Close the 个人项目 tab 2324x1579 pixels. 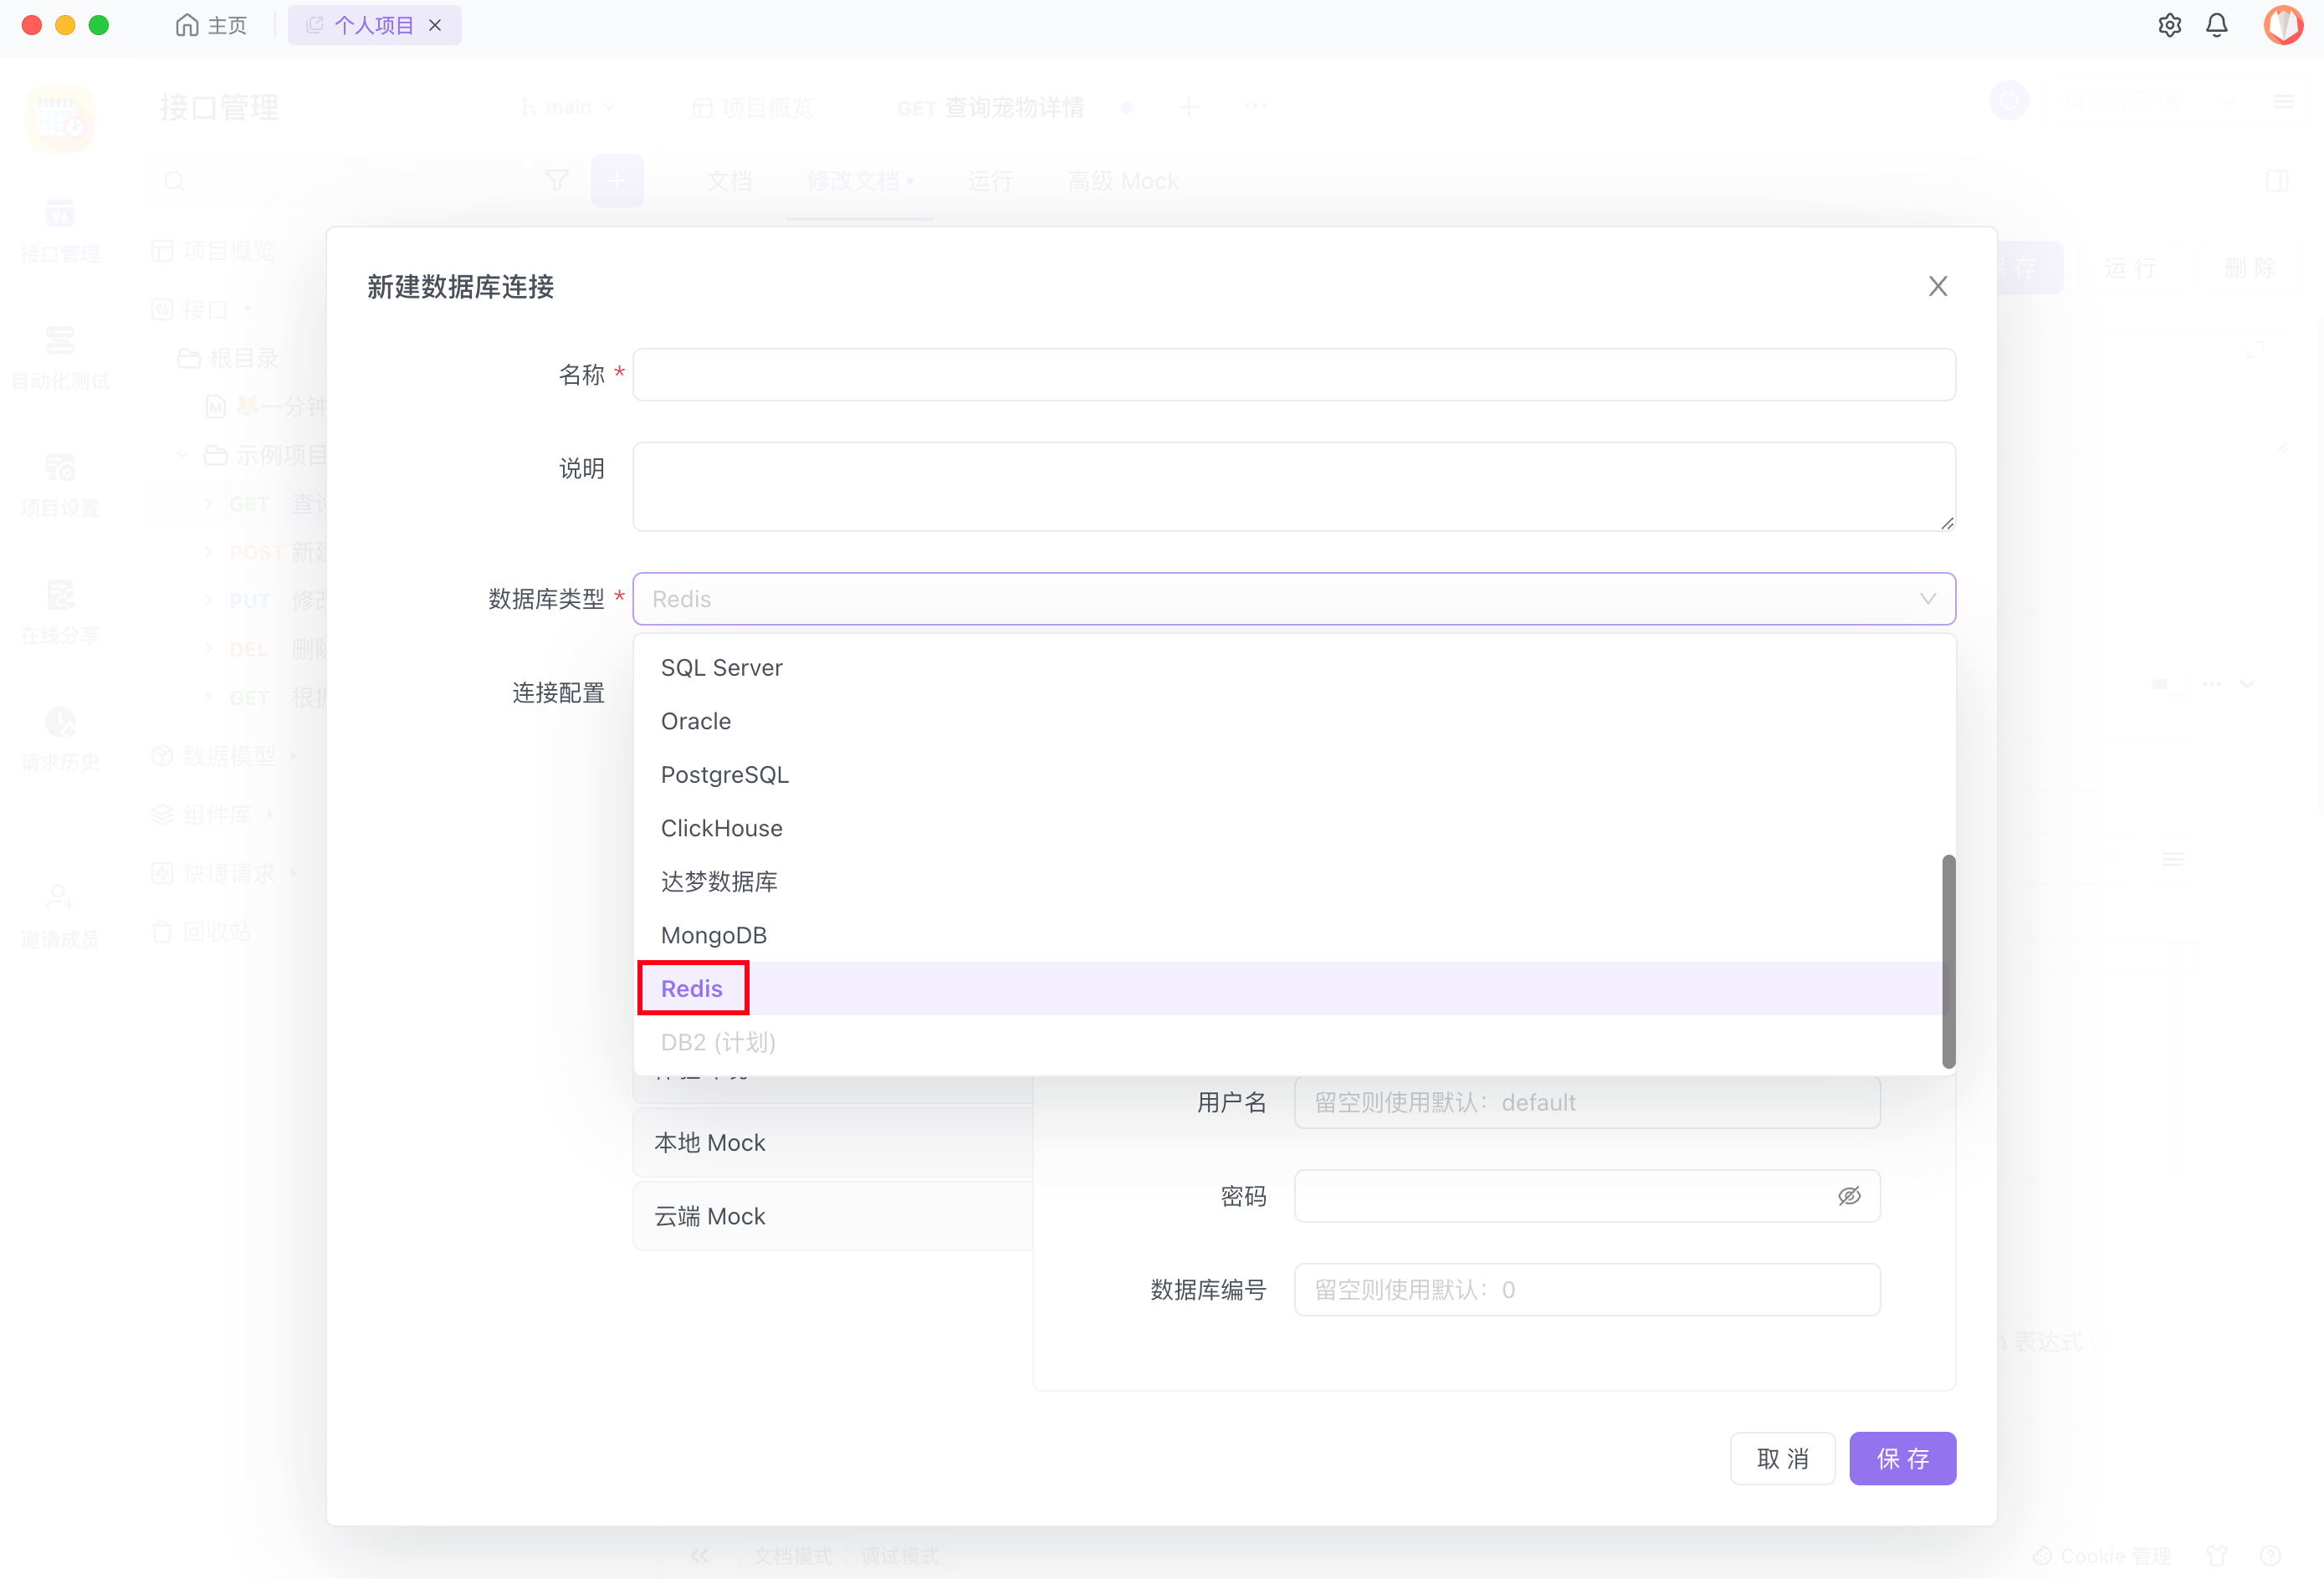[x=435, y=25]
